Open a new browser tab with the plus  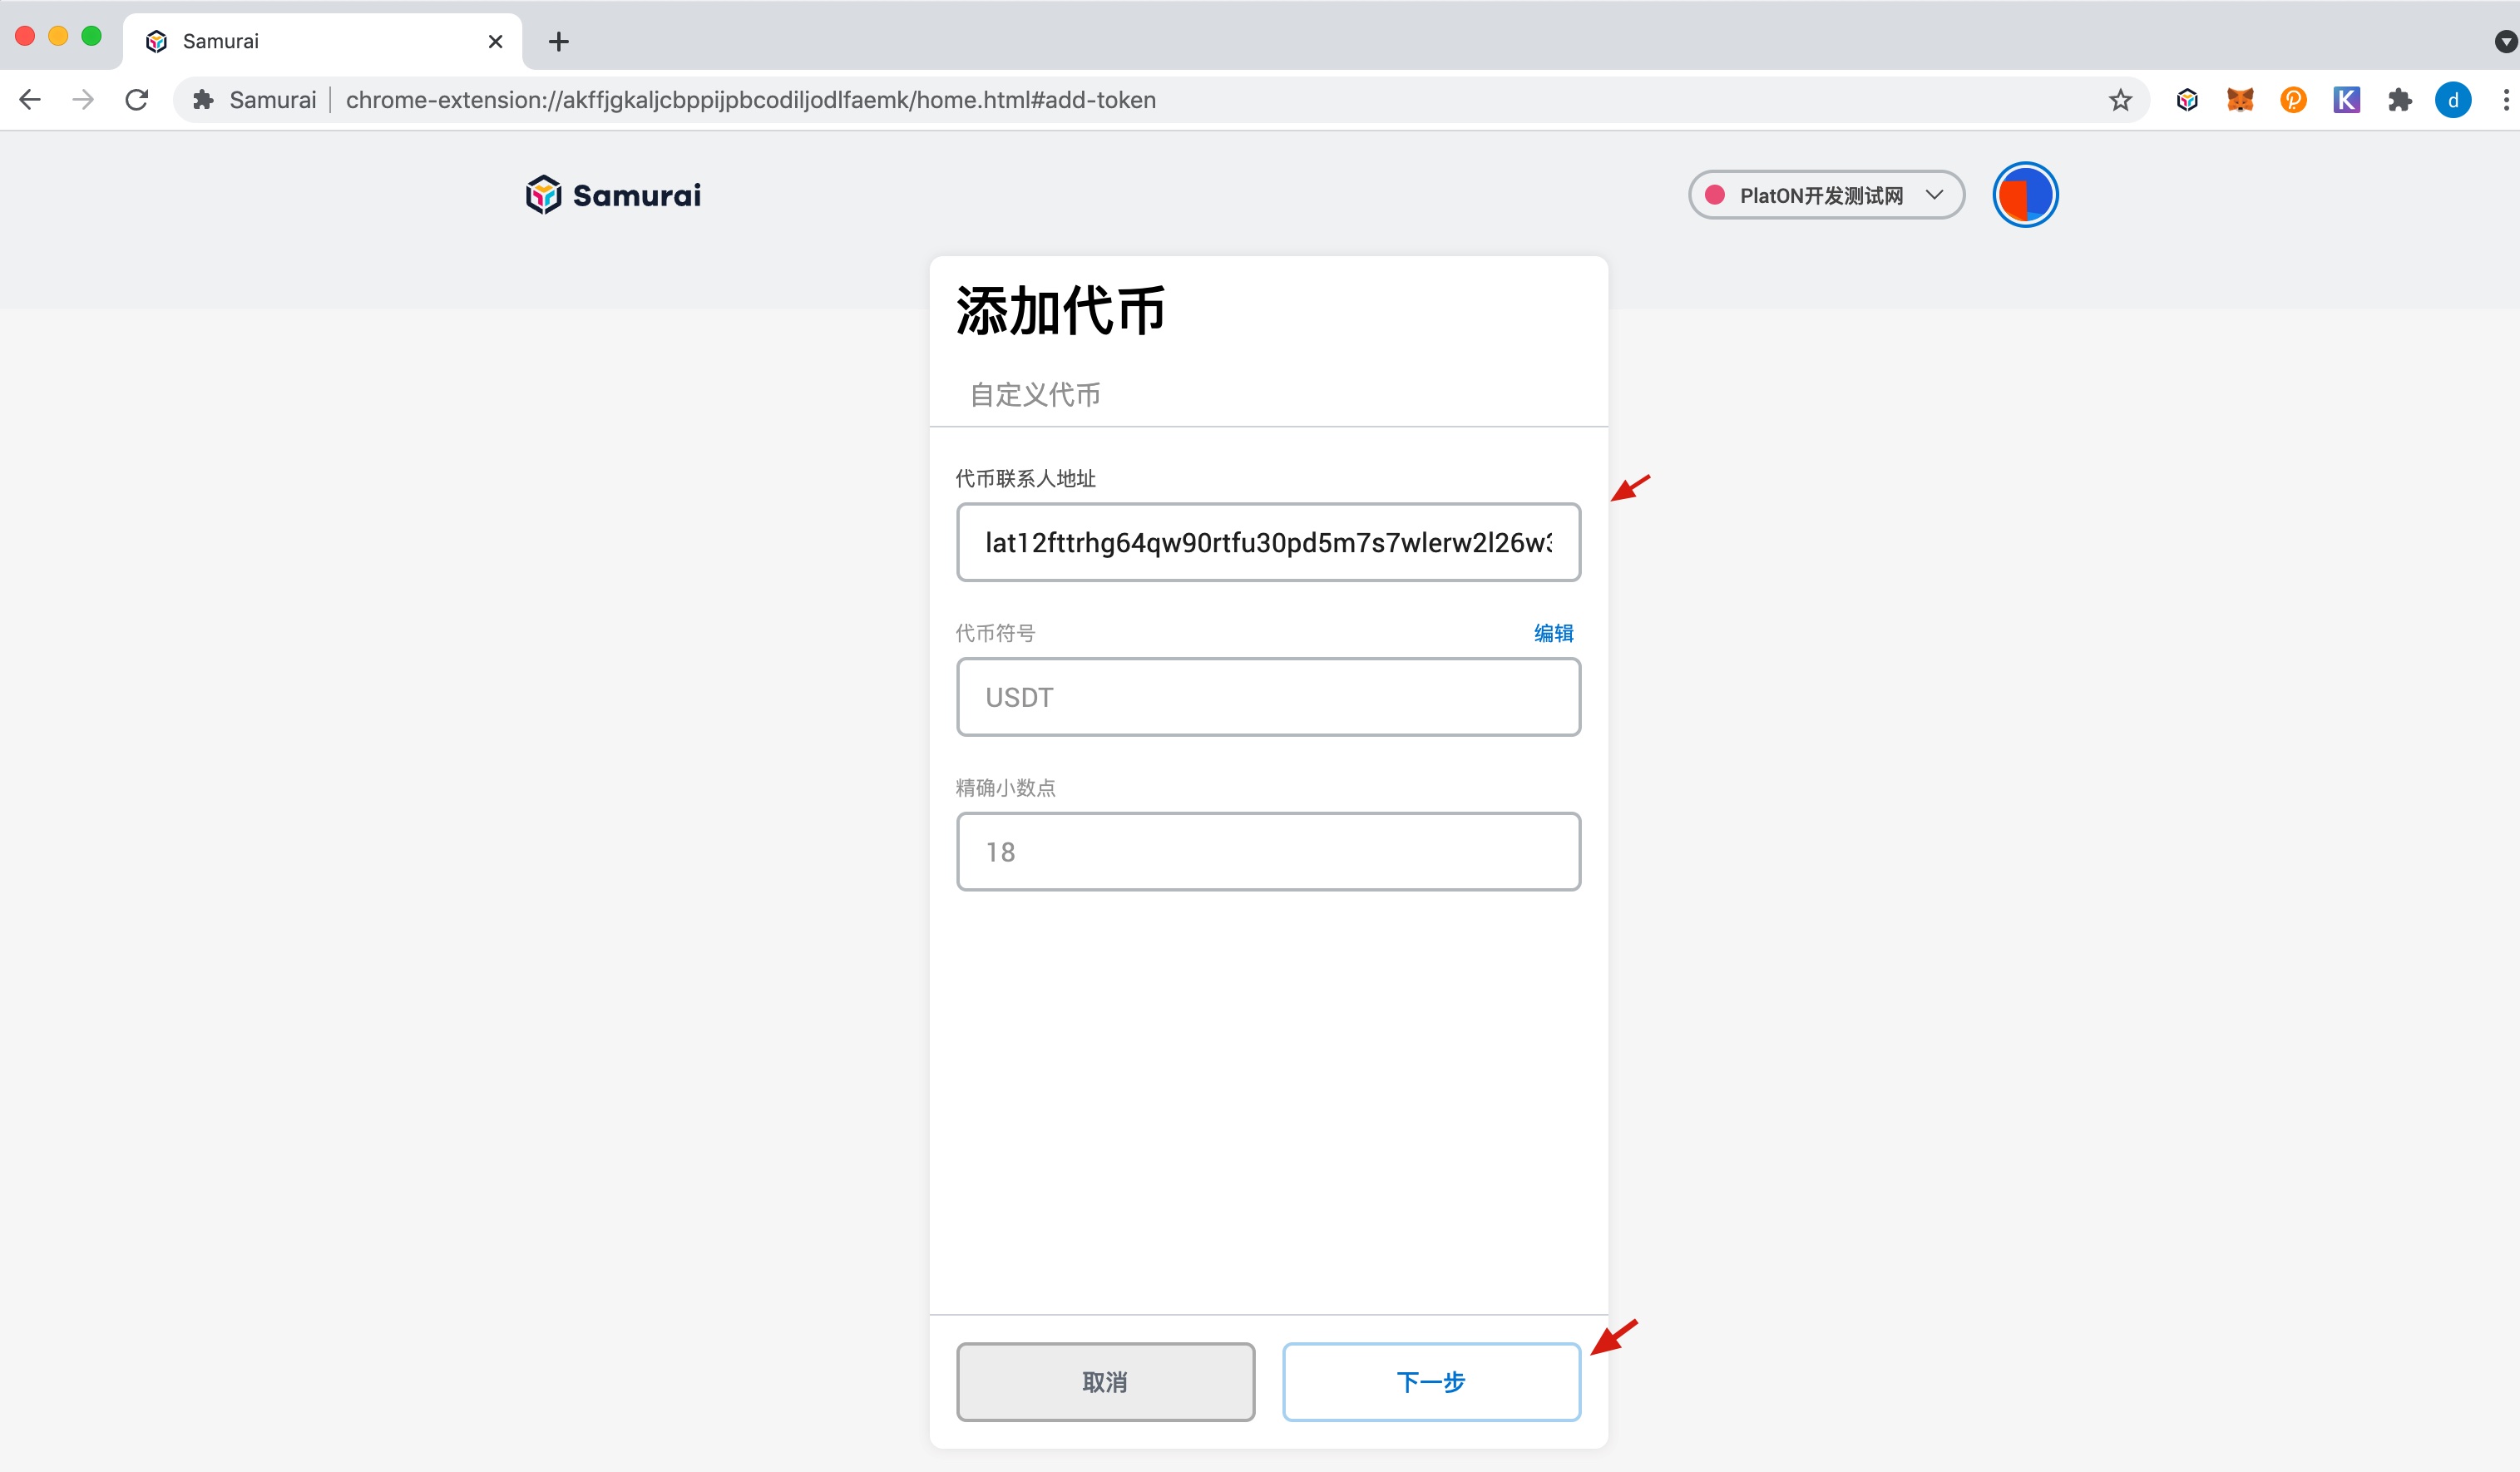click(559, 41)
